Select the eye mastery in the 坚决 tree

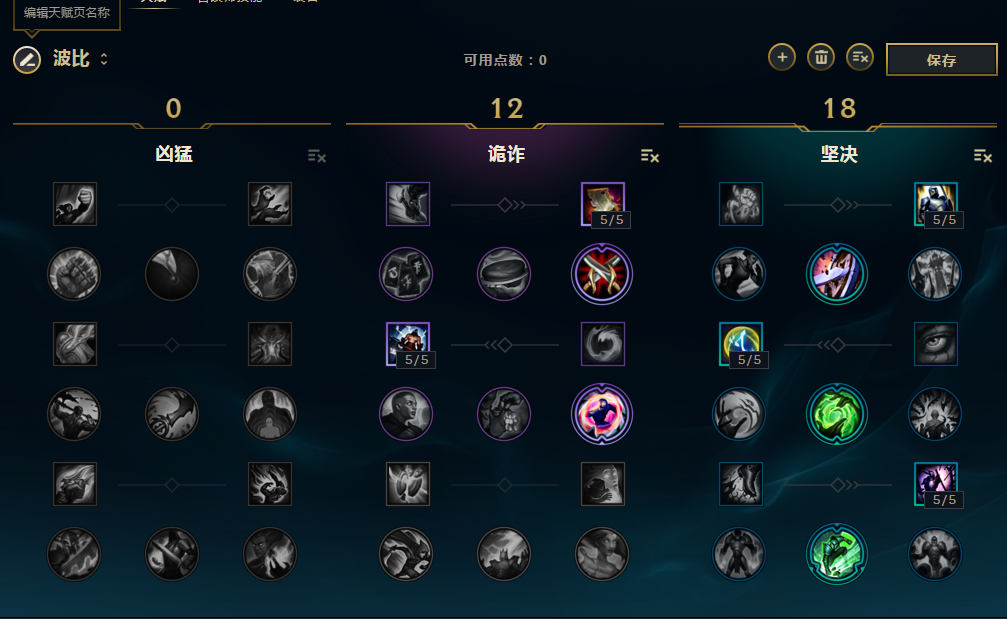[x=936, y=344]
